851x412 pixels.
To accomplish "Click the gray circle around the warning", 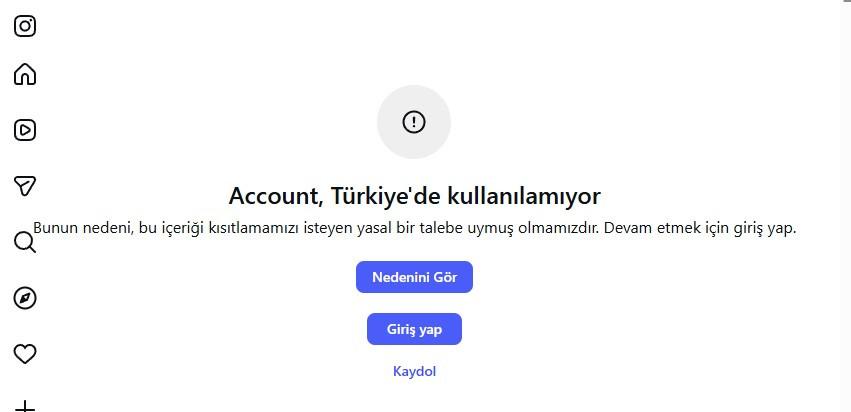I will pyautogui.click(x=414, y=122).
